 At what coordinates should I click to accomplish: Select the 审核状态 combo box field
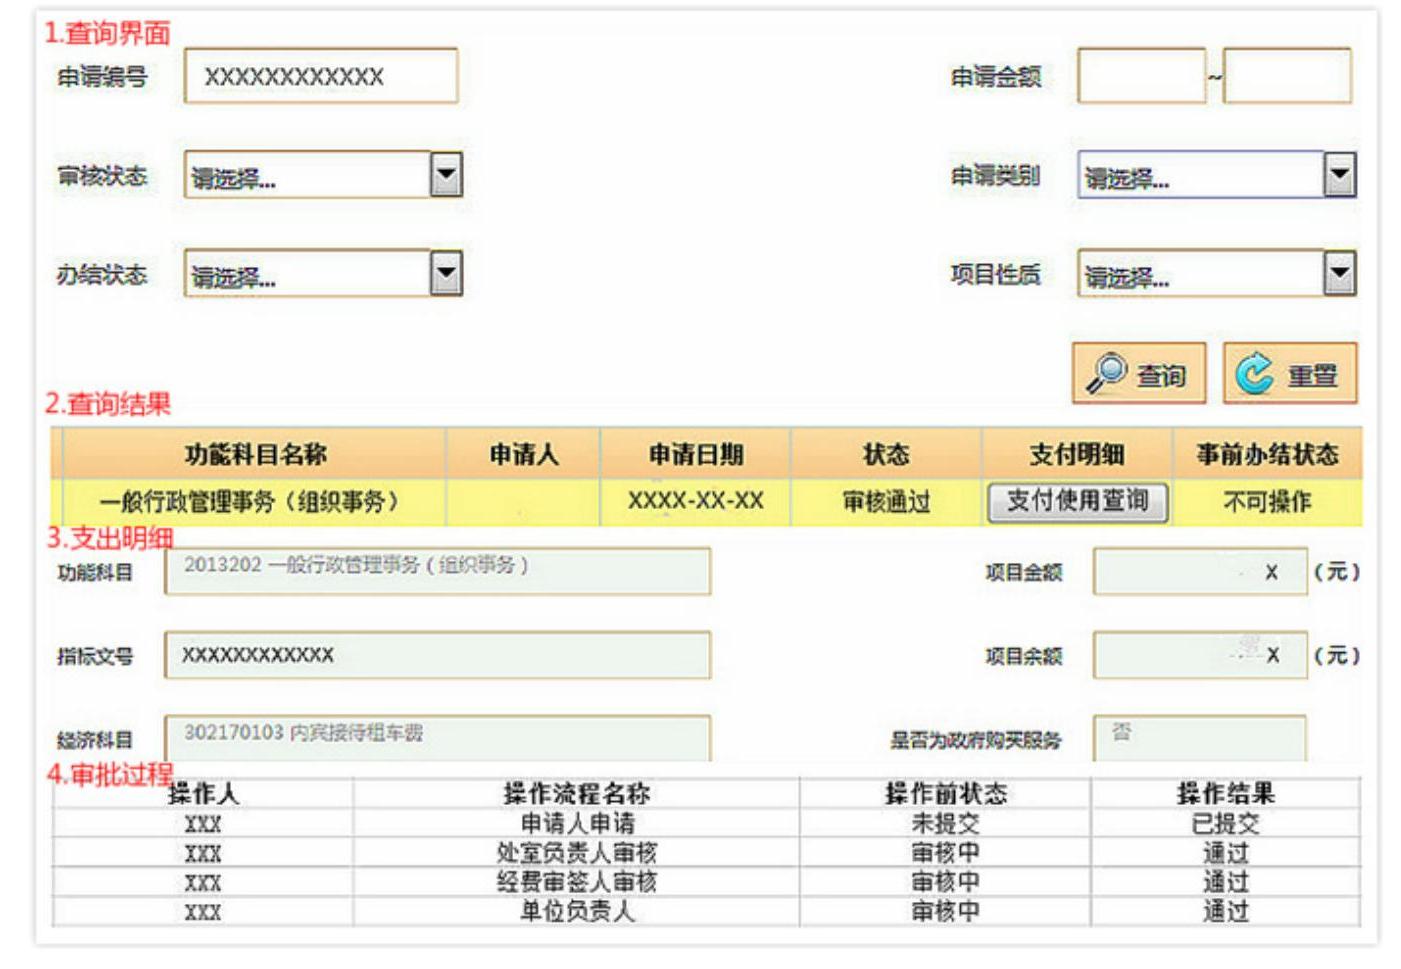point(323,175)
